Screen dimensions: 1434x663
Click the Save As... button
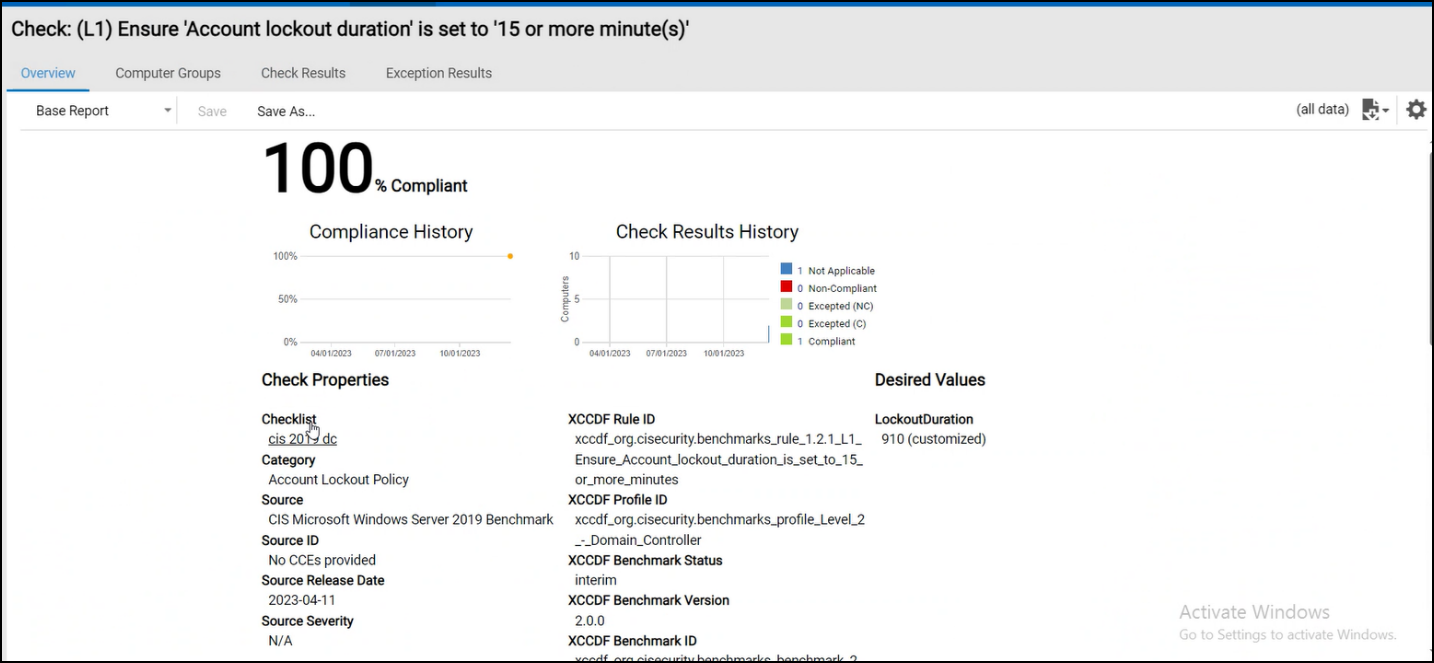point(286,111)
